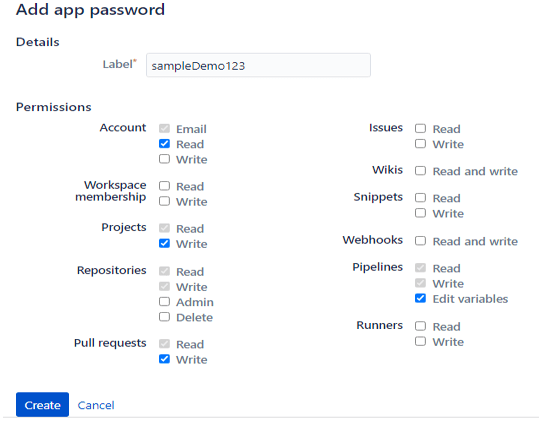
Task: Enable the Account Write checkbox
Action: tap(164, 159)
